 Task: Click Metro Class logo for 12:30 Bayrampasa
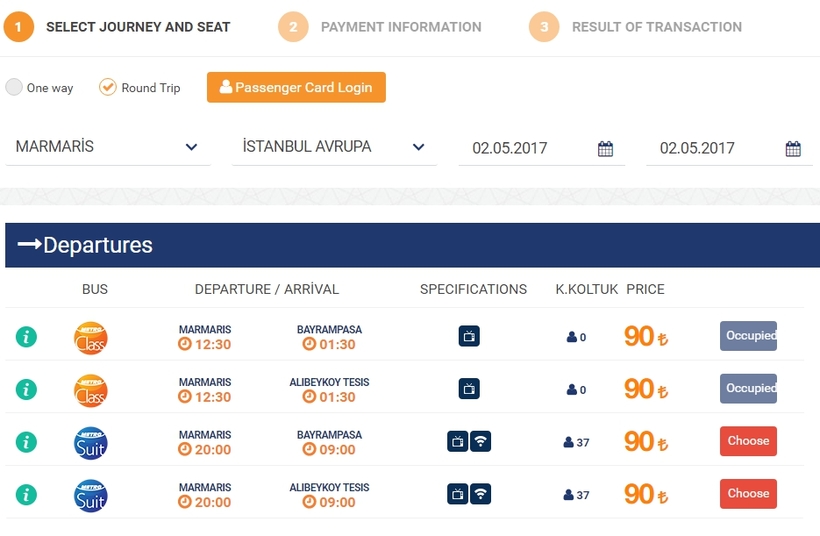click(90, 338)
